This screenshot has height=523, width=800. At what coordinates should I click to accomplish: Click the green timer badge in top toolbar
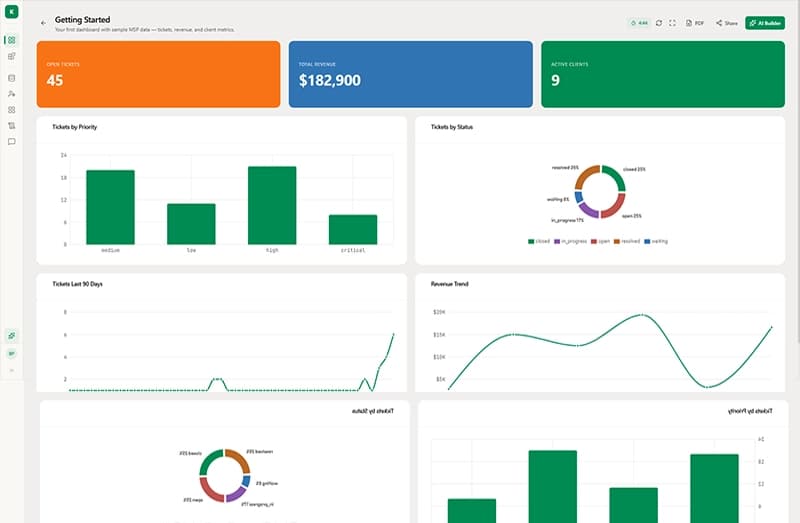(639, 23)
